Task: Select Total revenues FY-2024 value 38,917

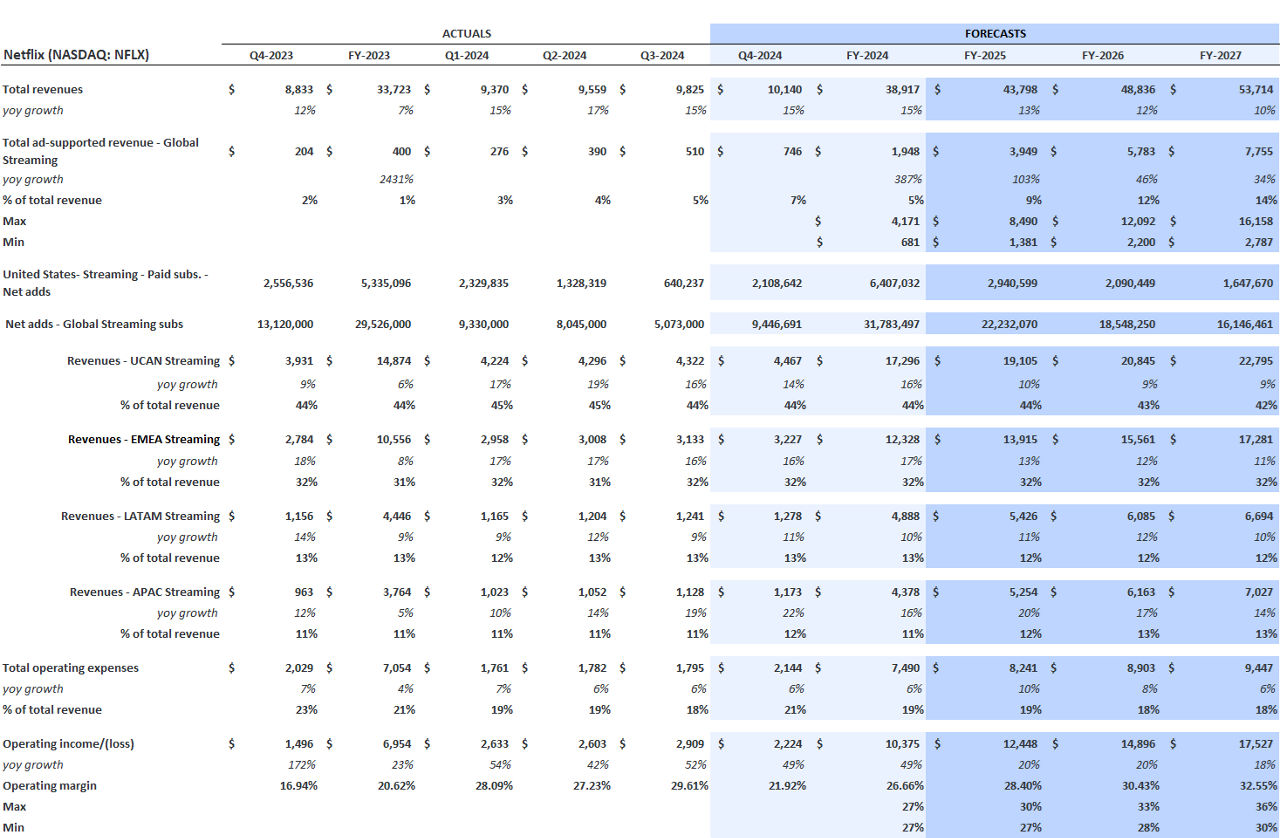Action: pos(901,90)
